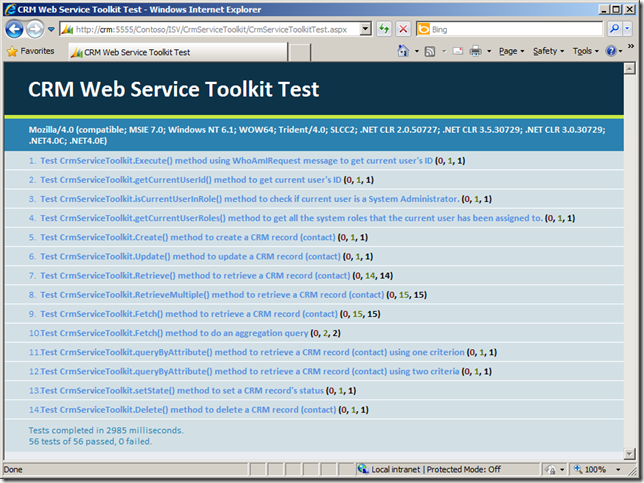Open the Help question mark icon

pos(611,51)
